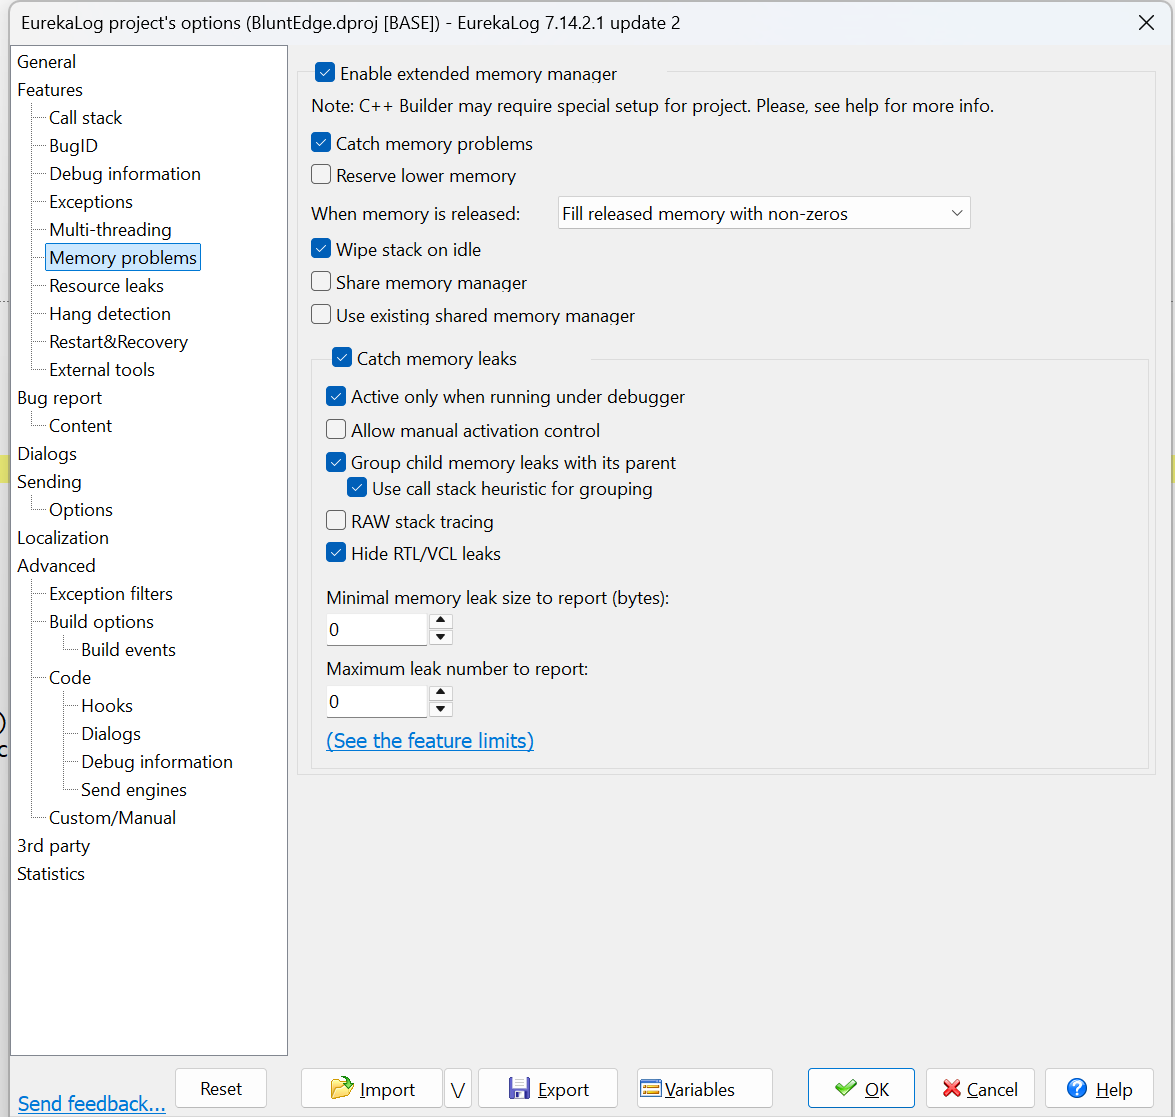Select Resource leaks in the options tree

[x=106, y=286]
